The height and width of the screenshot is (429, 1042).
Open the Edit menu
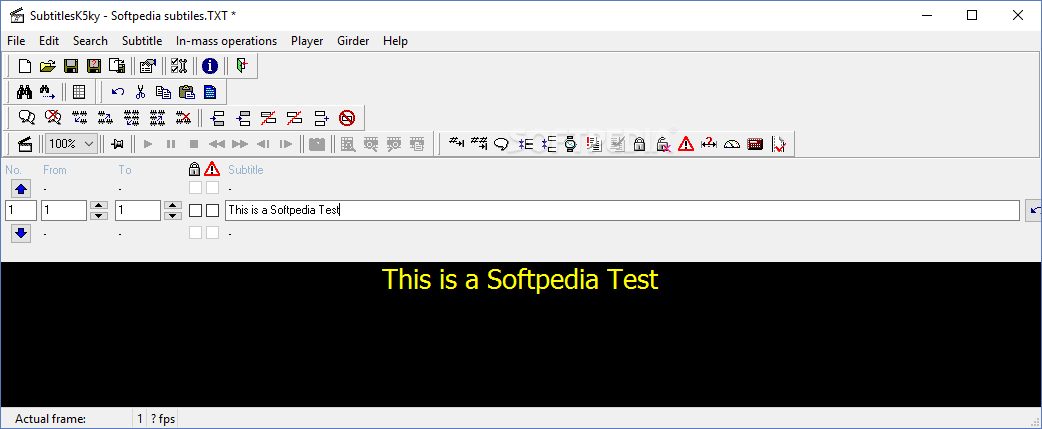coord(49,41)
